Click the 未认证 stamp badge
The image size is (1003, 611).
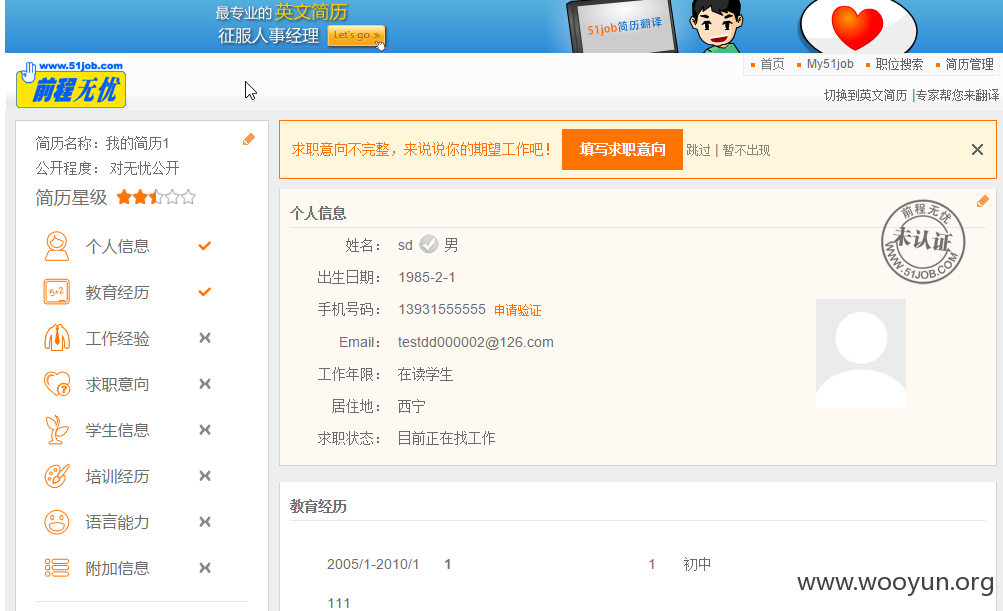[922, 241]
